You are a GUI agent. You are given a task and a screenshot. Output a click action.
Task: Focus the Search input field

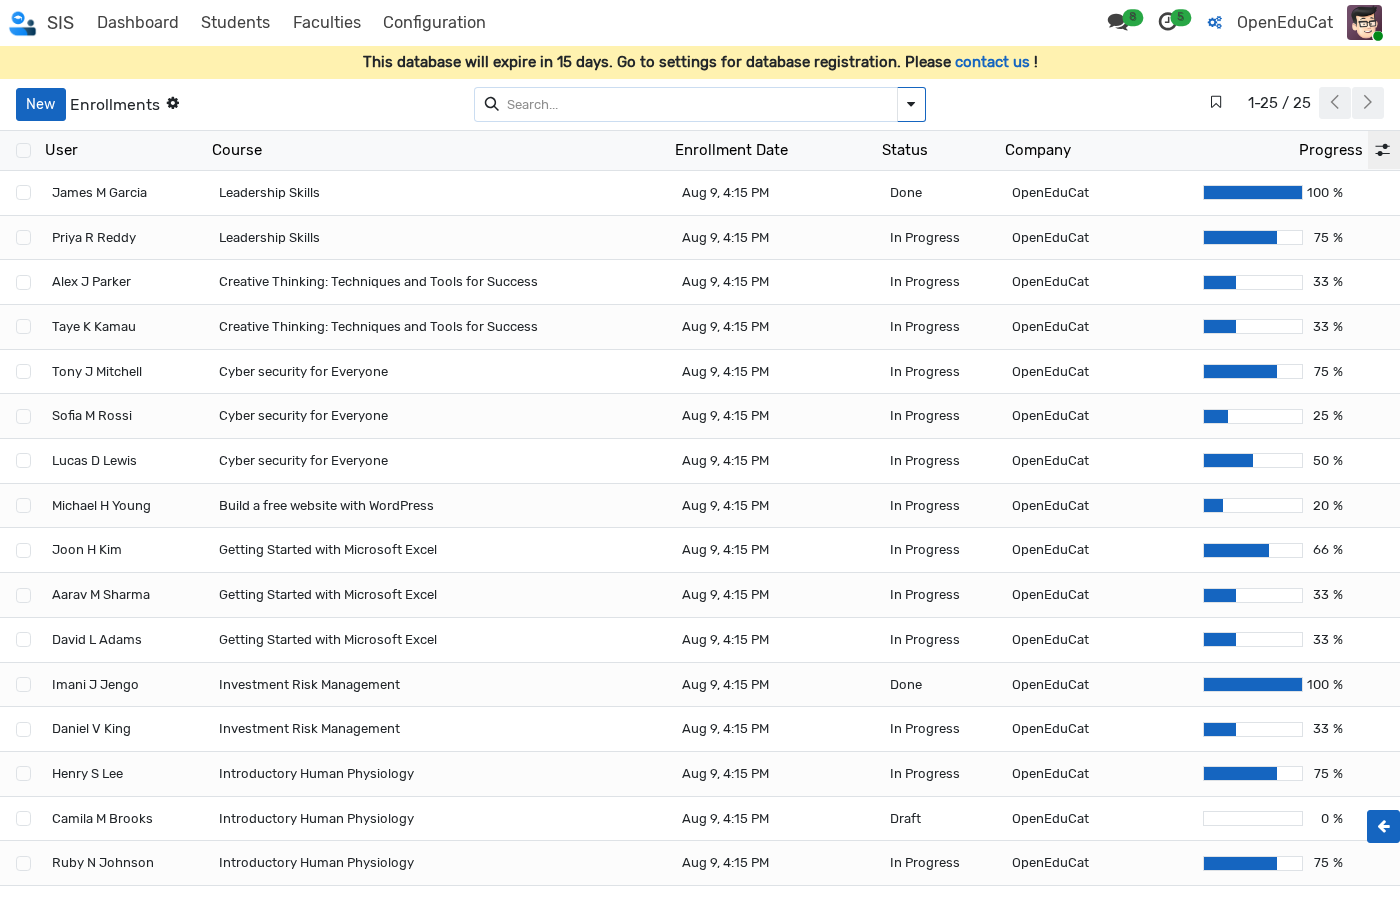click(x=698, y=104)
